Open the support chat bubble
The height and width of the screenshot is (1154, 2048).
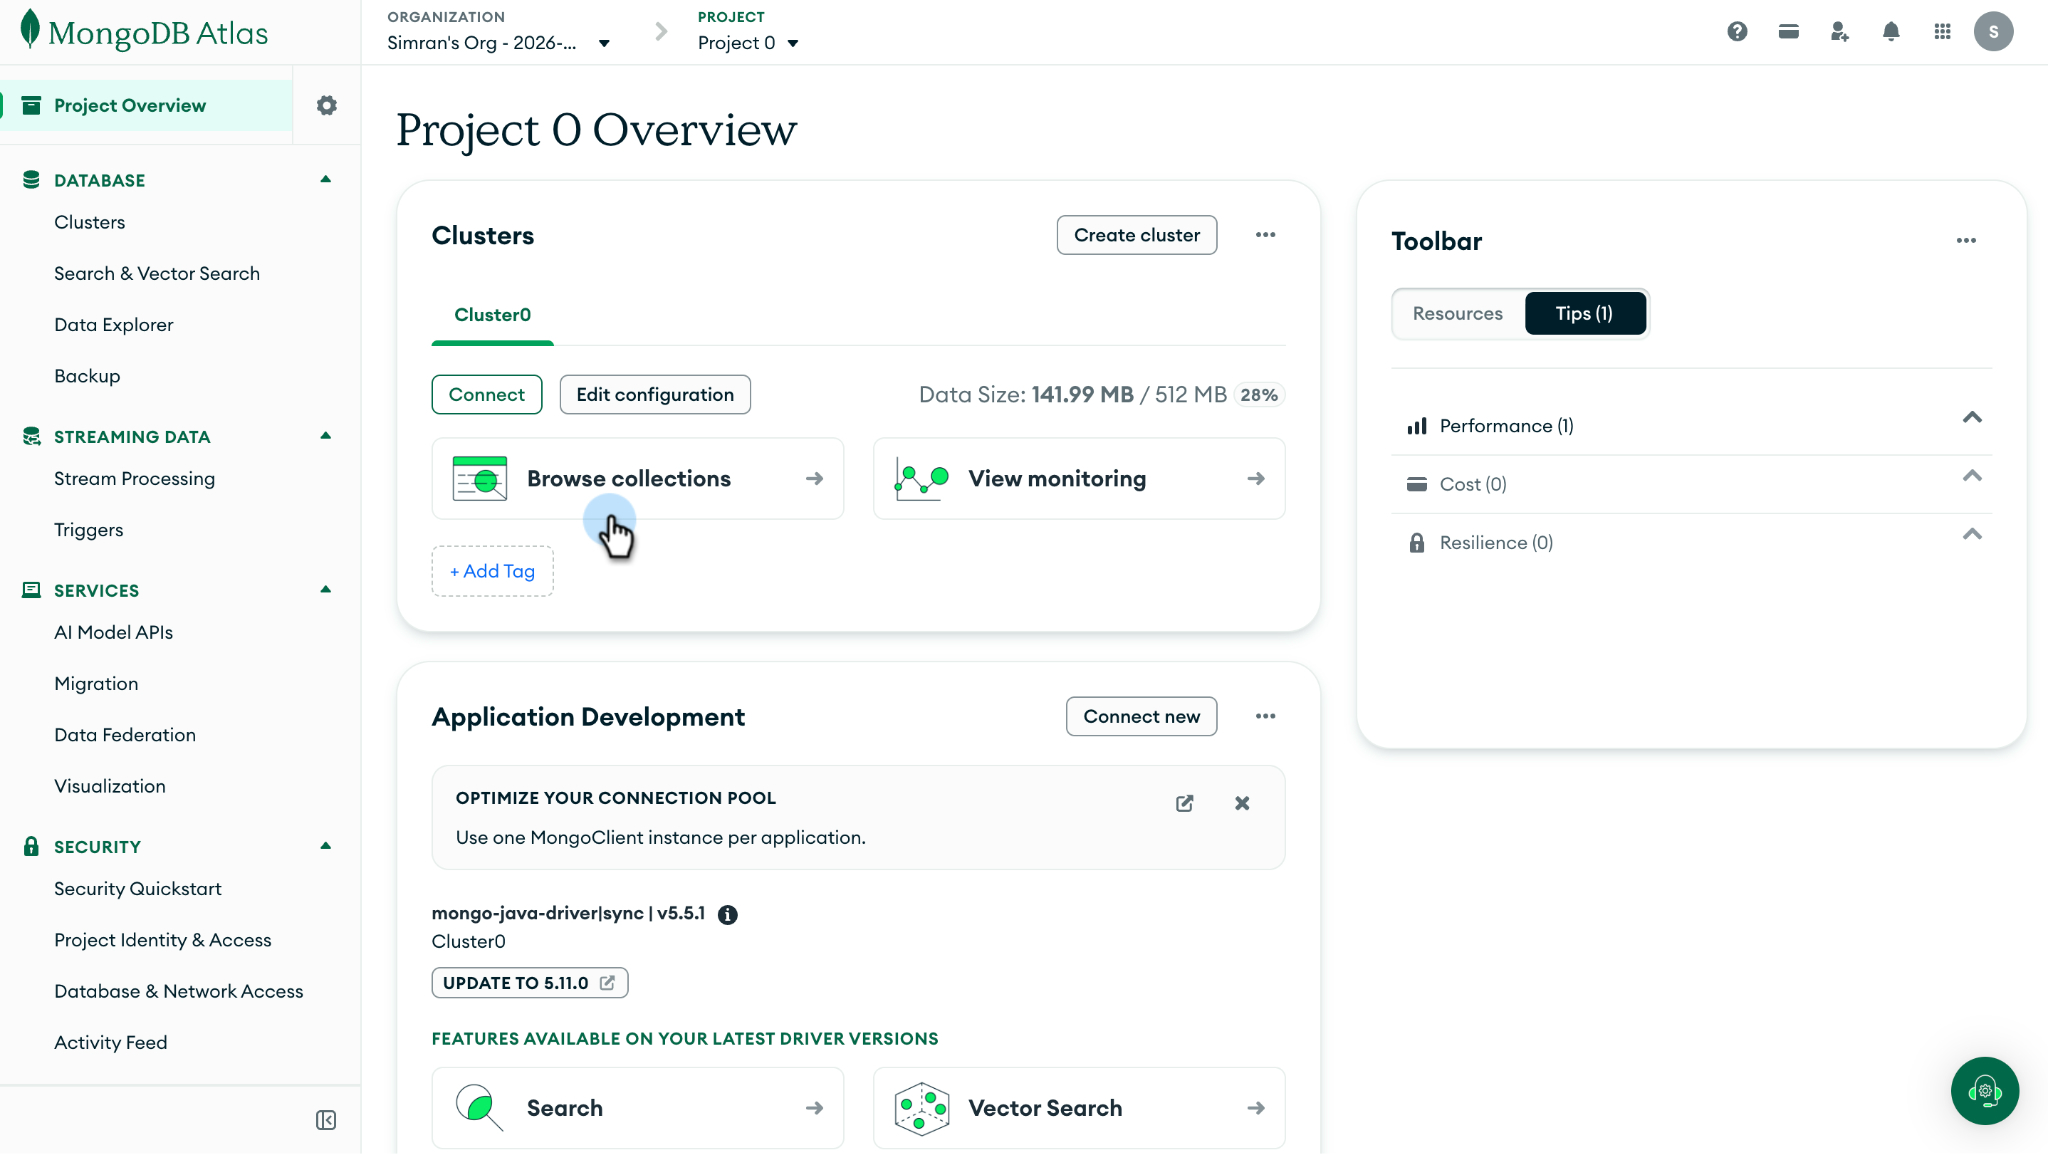(x=1985, y=1091)
